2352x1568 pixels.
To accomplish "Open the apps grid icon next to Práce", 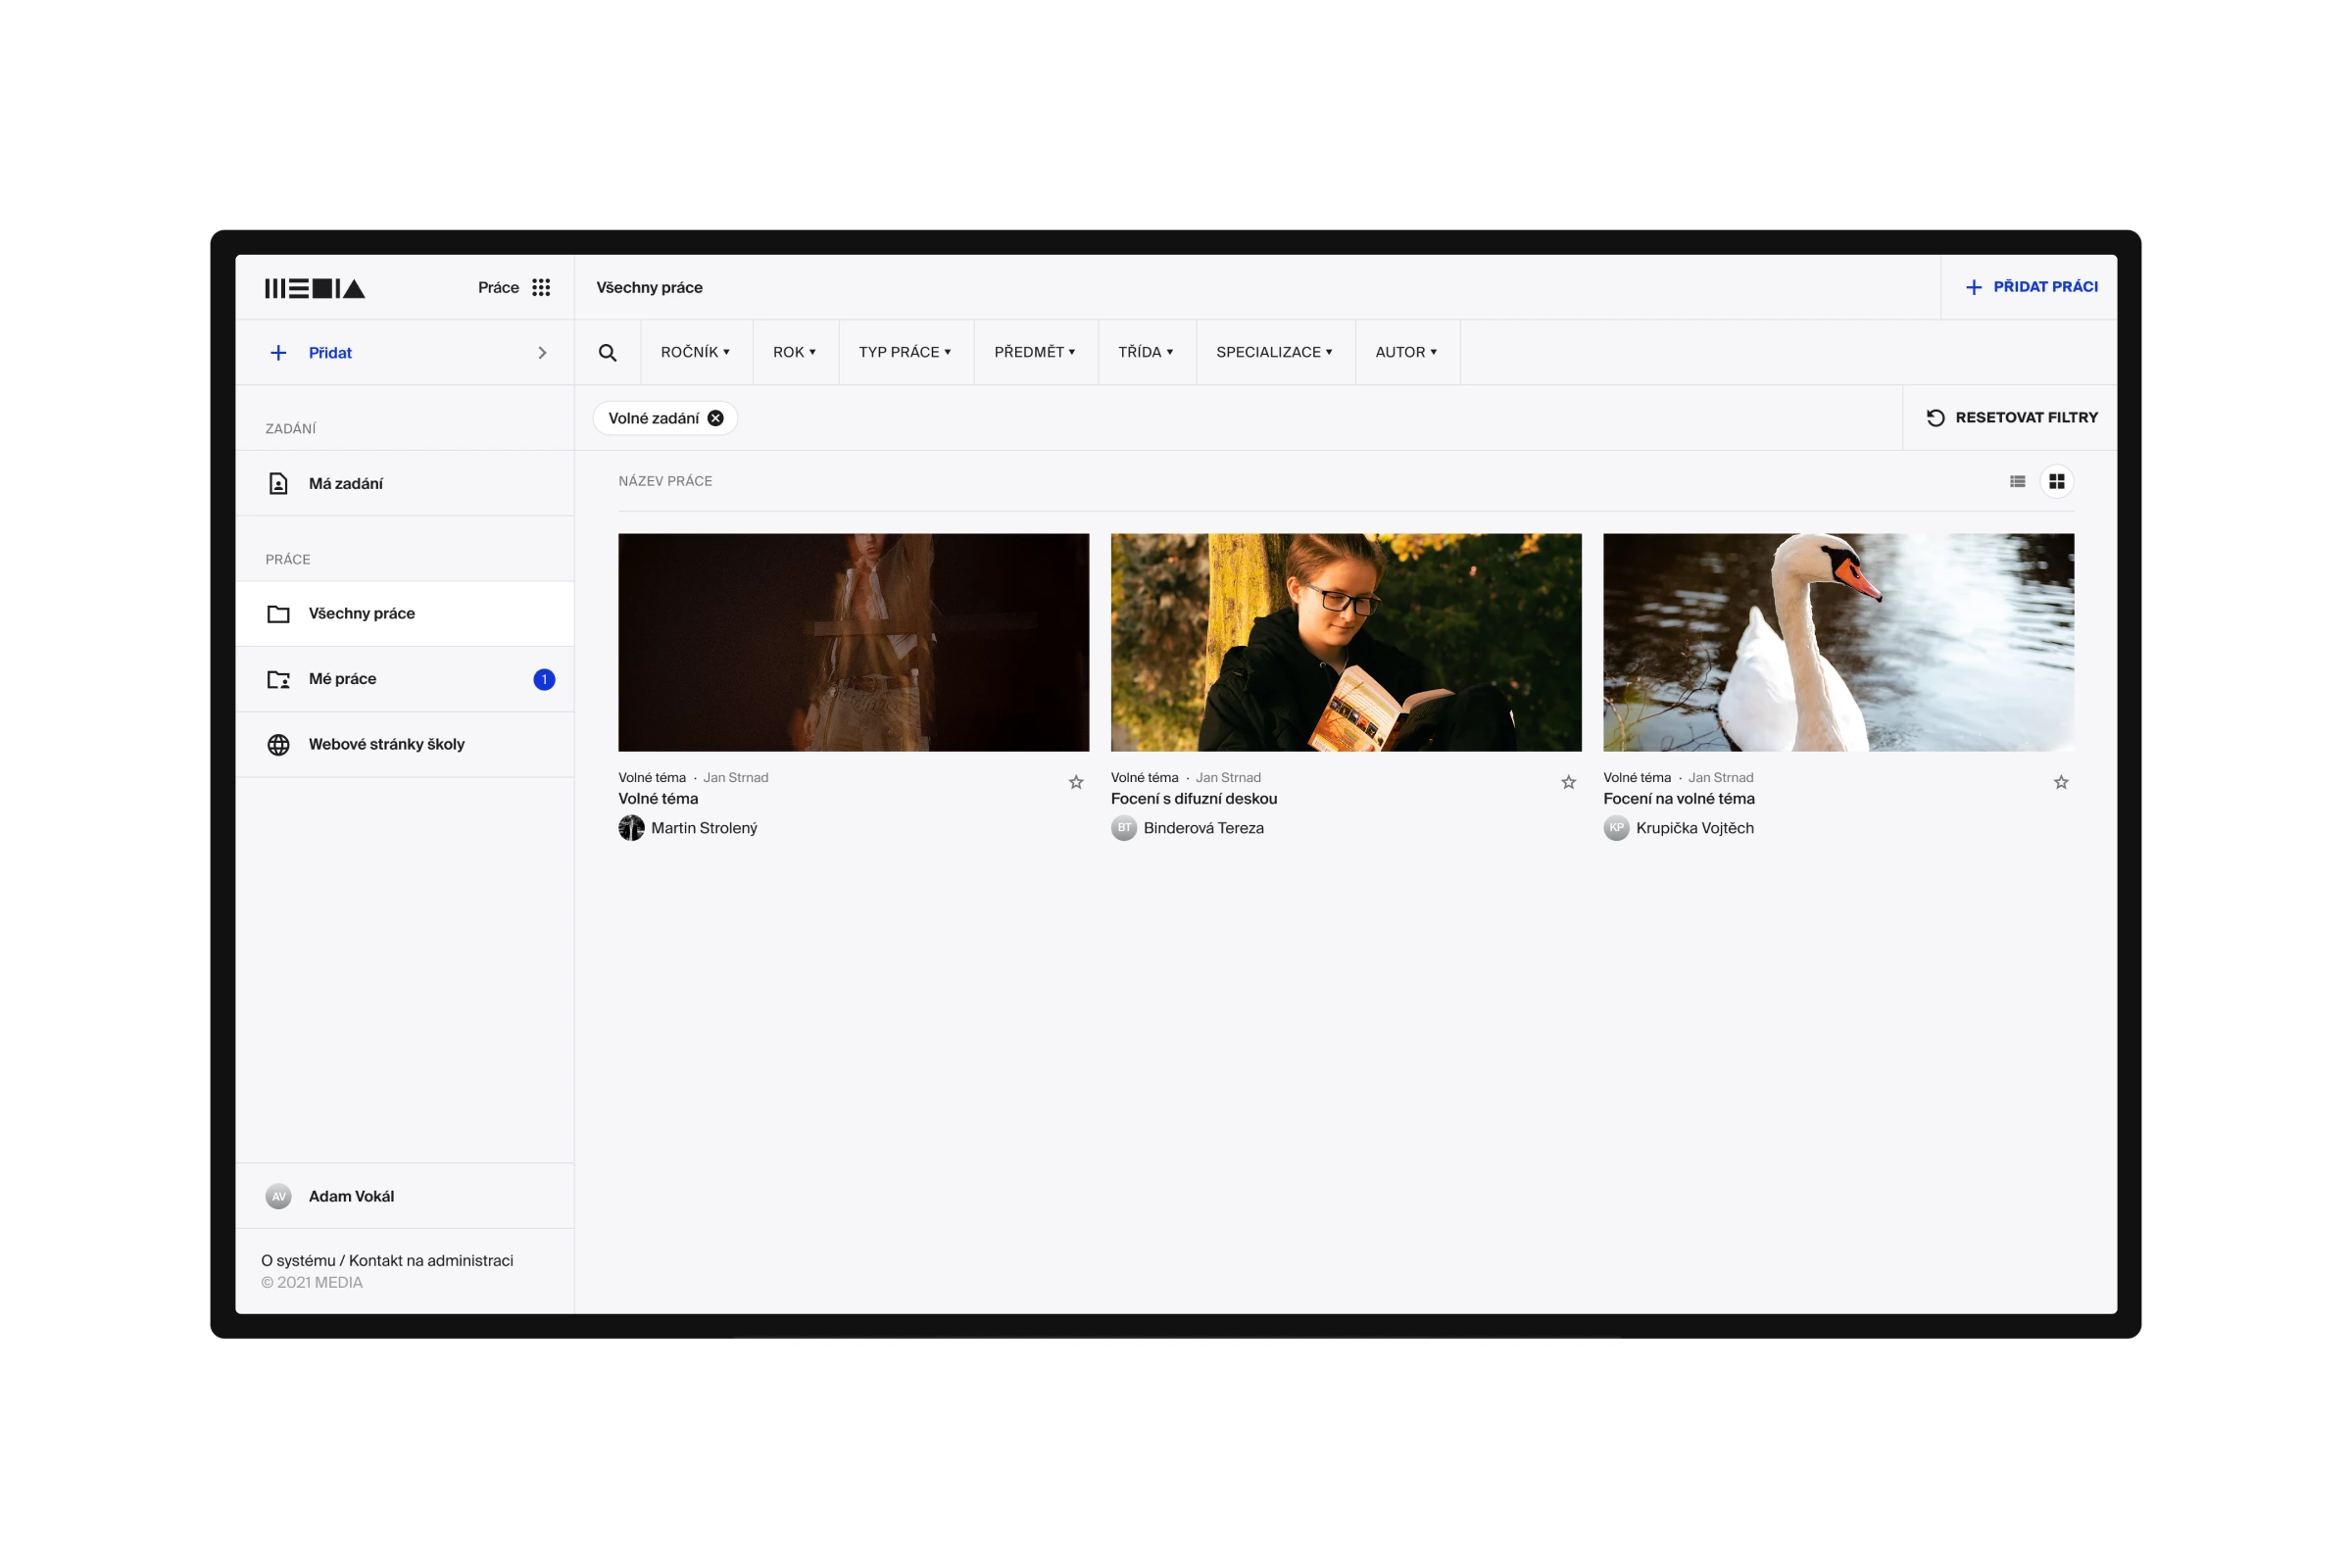I will click(x=541, y=287).
